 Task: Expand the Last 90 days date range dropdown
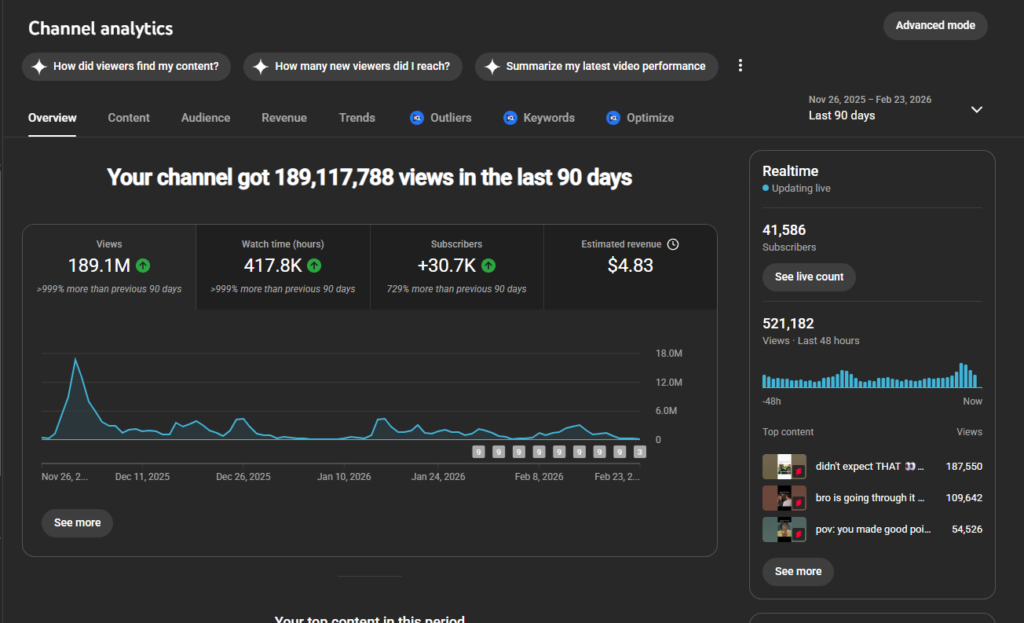(977, 109)
